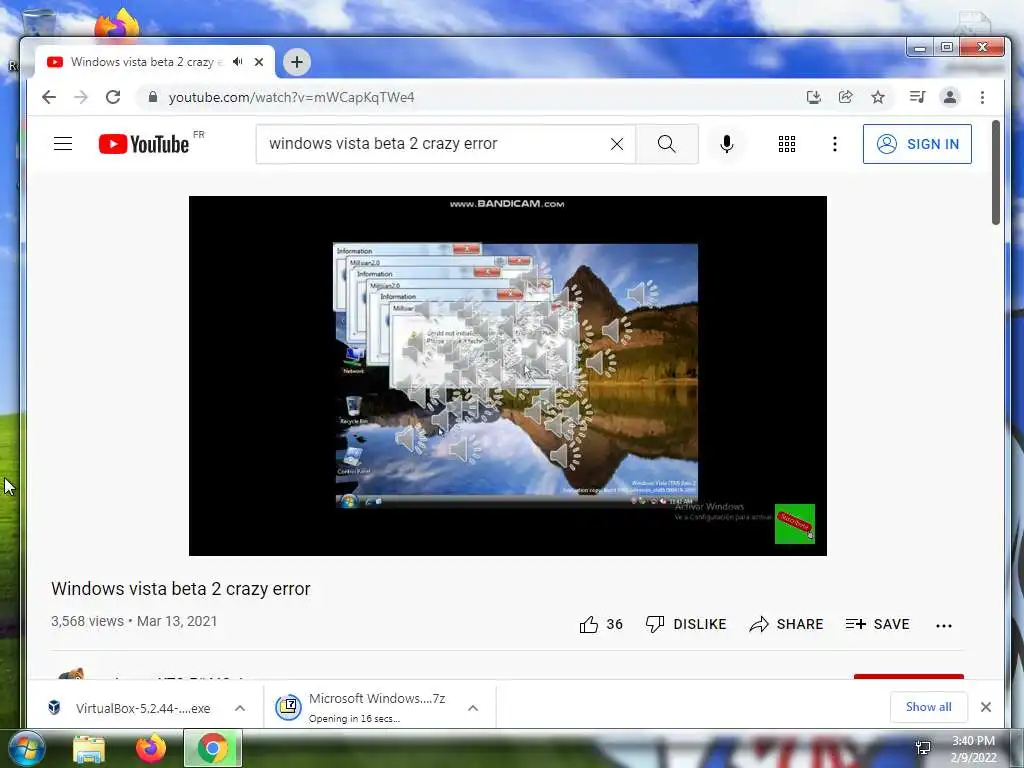Open the Windows Start orb

click(x=26, y=748)
